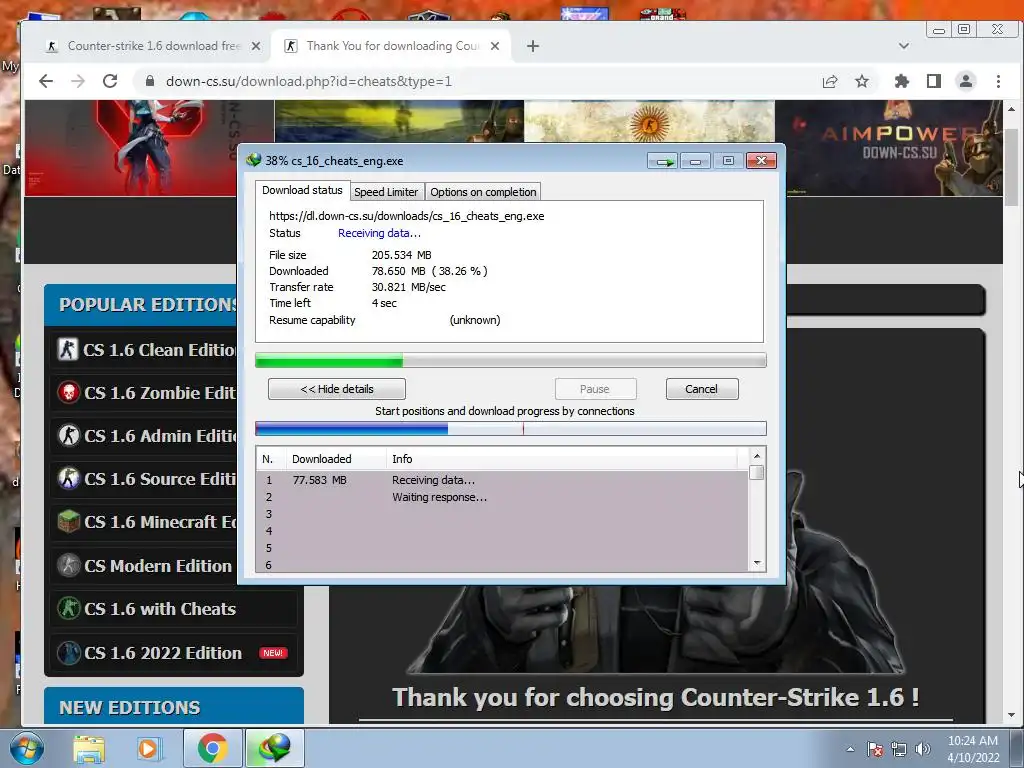Show hidden system tray icons arrow
Screen dimensions: 1024x768
click(x=850, y=749)
